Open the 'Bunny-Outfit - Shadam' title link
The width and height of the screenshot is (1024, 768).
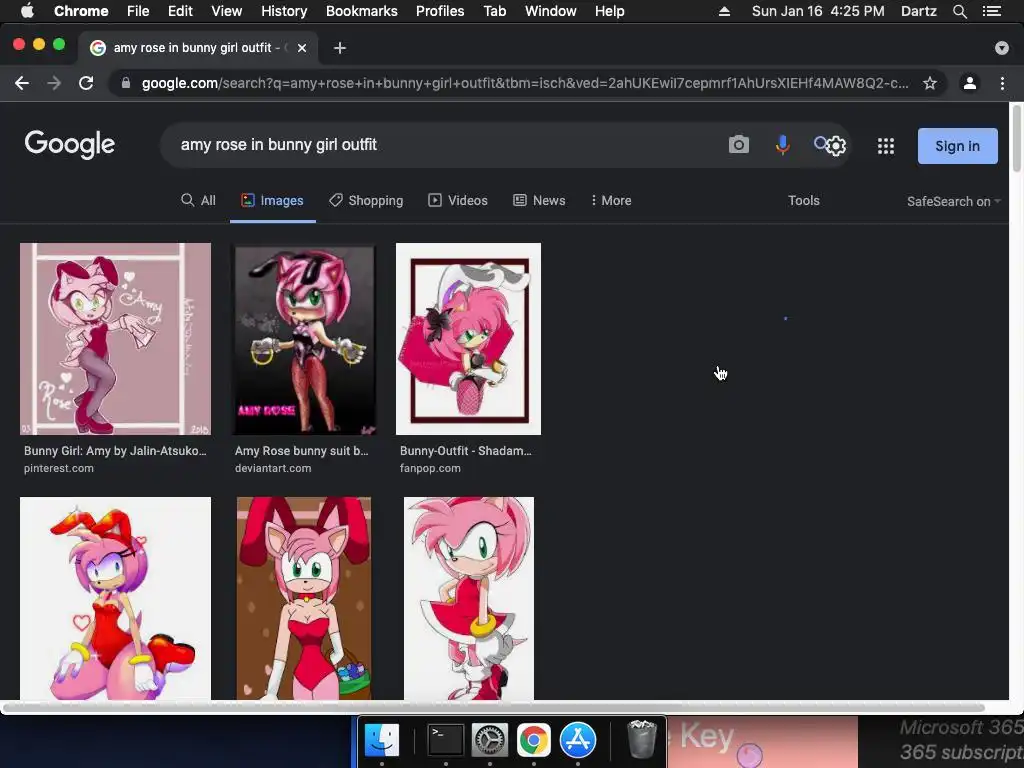pos(466,451)
